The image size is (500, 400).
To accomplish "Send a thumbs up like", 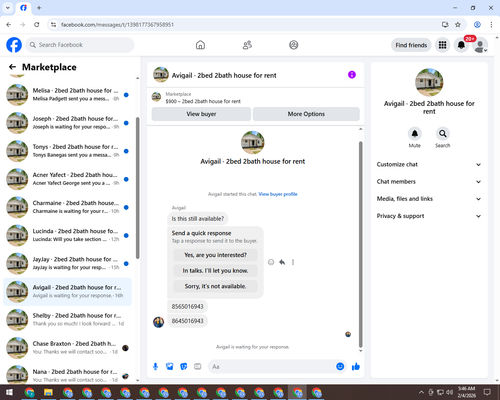I will coord(356,367).
